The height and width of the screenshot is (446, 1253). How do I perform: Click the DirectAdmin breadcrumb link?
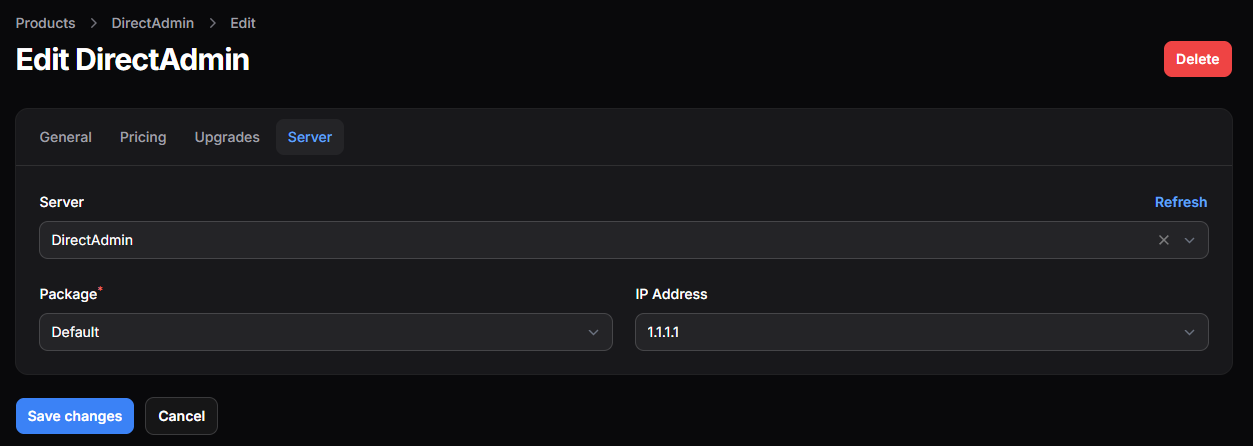pyautogui.click(x=153, y=23)
